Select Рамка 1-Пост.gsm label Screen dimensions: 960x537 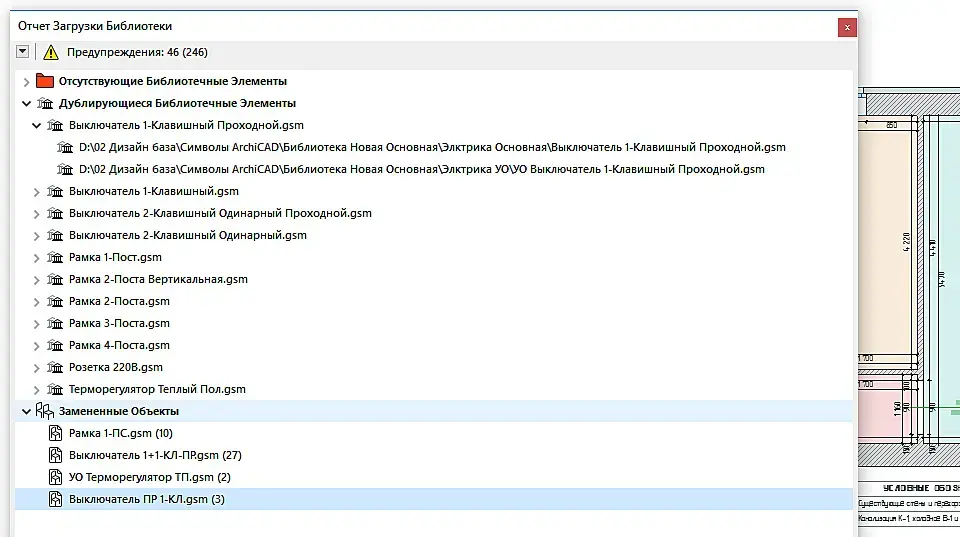pyautogui.click(x=115, y=257)
